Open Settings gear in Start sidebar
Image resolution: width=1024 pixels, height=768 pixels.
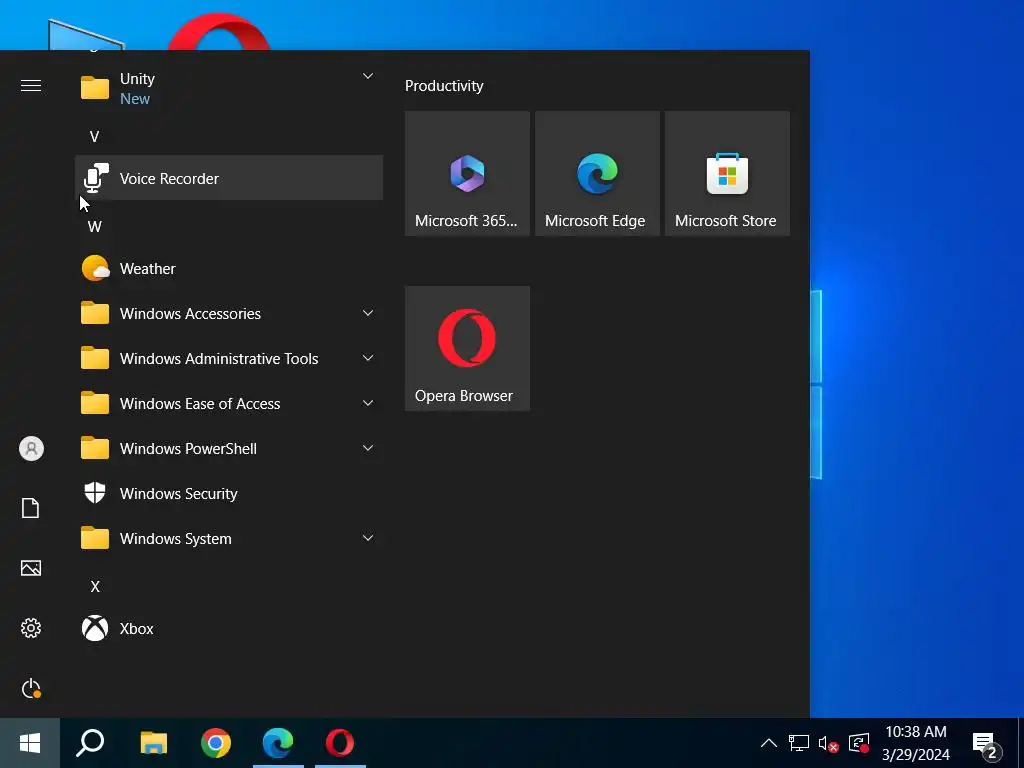coord(31,628)
